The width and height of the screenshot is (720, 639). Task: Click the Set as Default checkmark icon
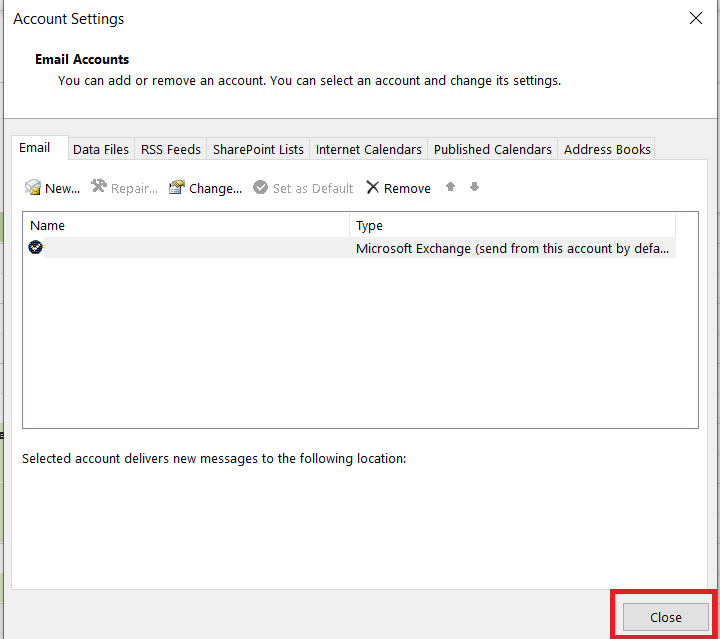(261, 188)
